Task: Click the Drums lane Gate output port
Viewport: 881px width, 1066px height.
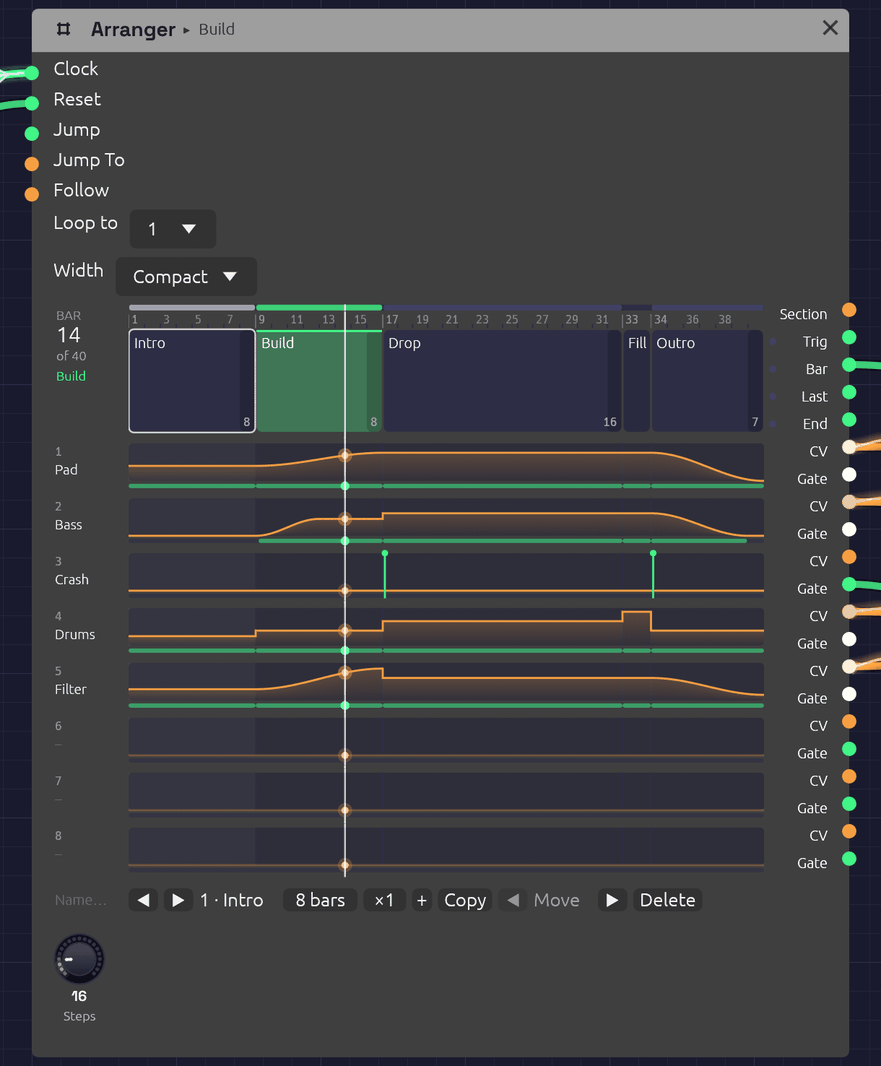Action: 849,639
